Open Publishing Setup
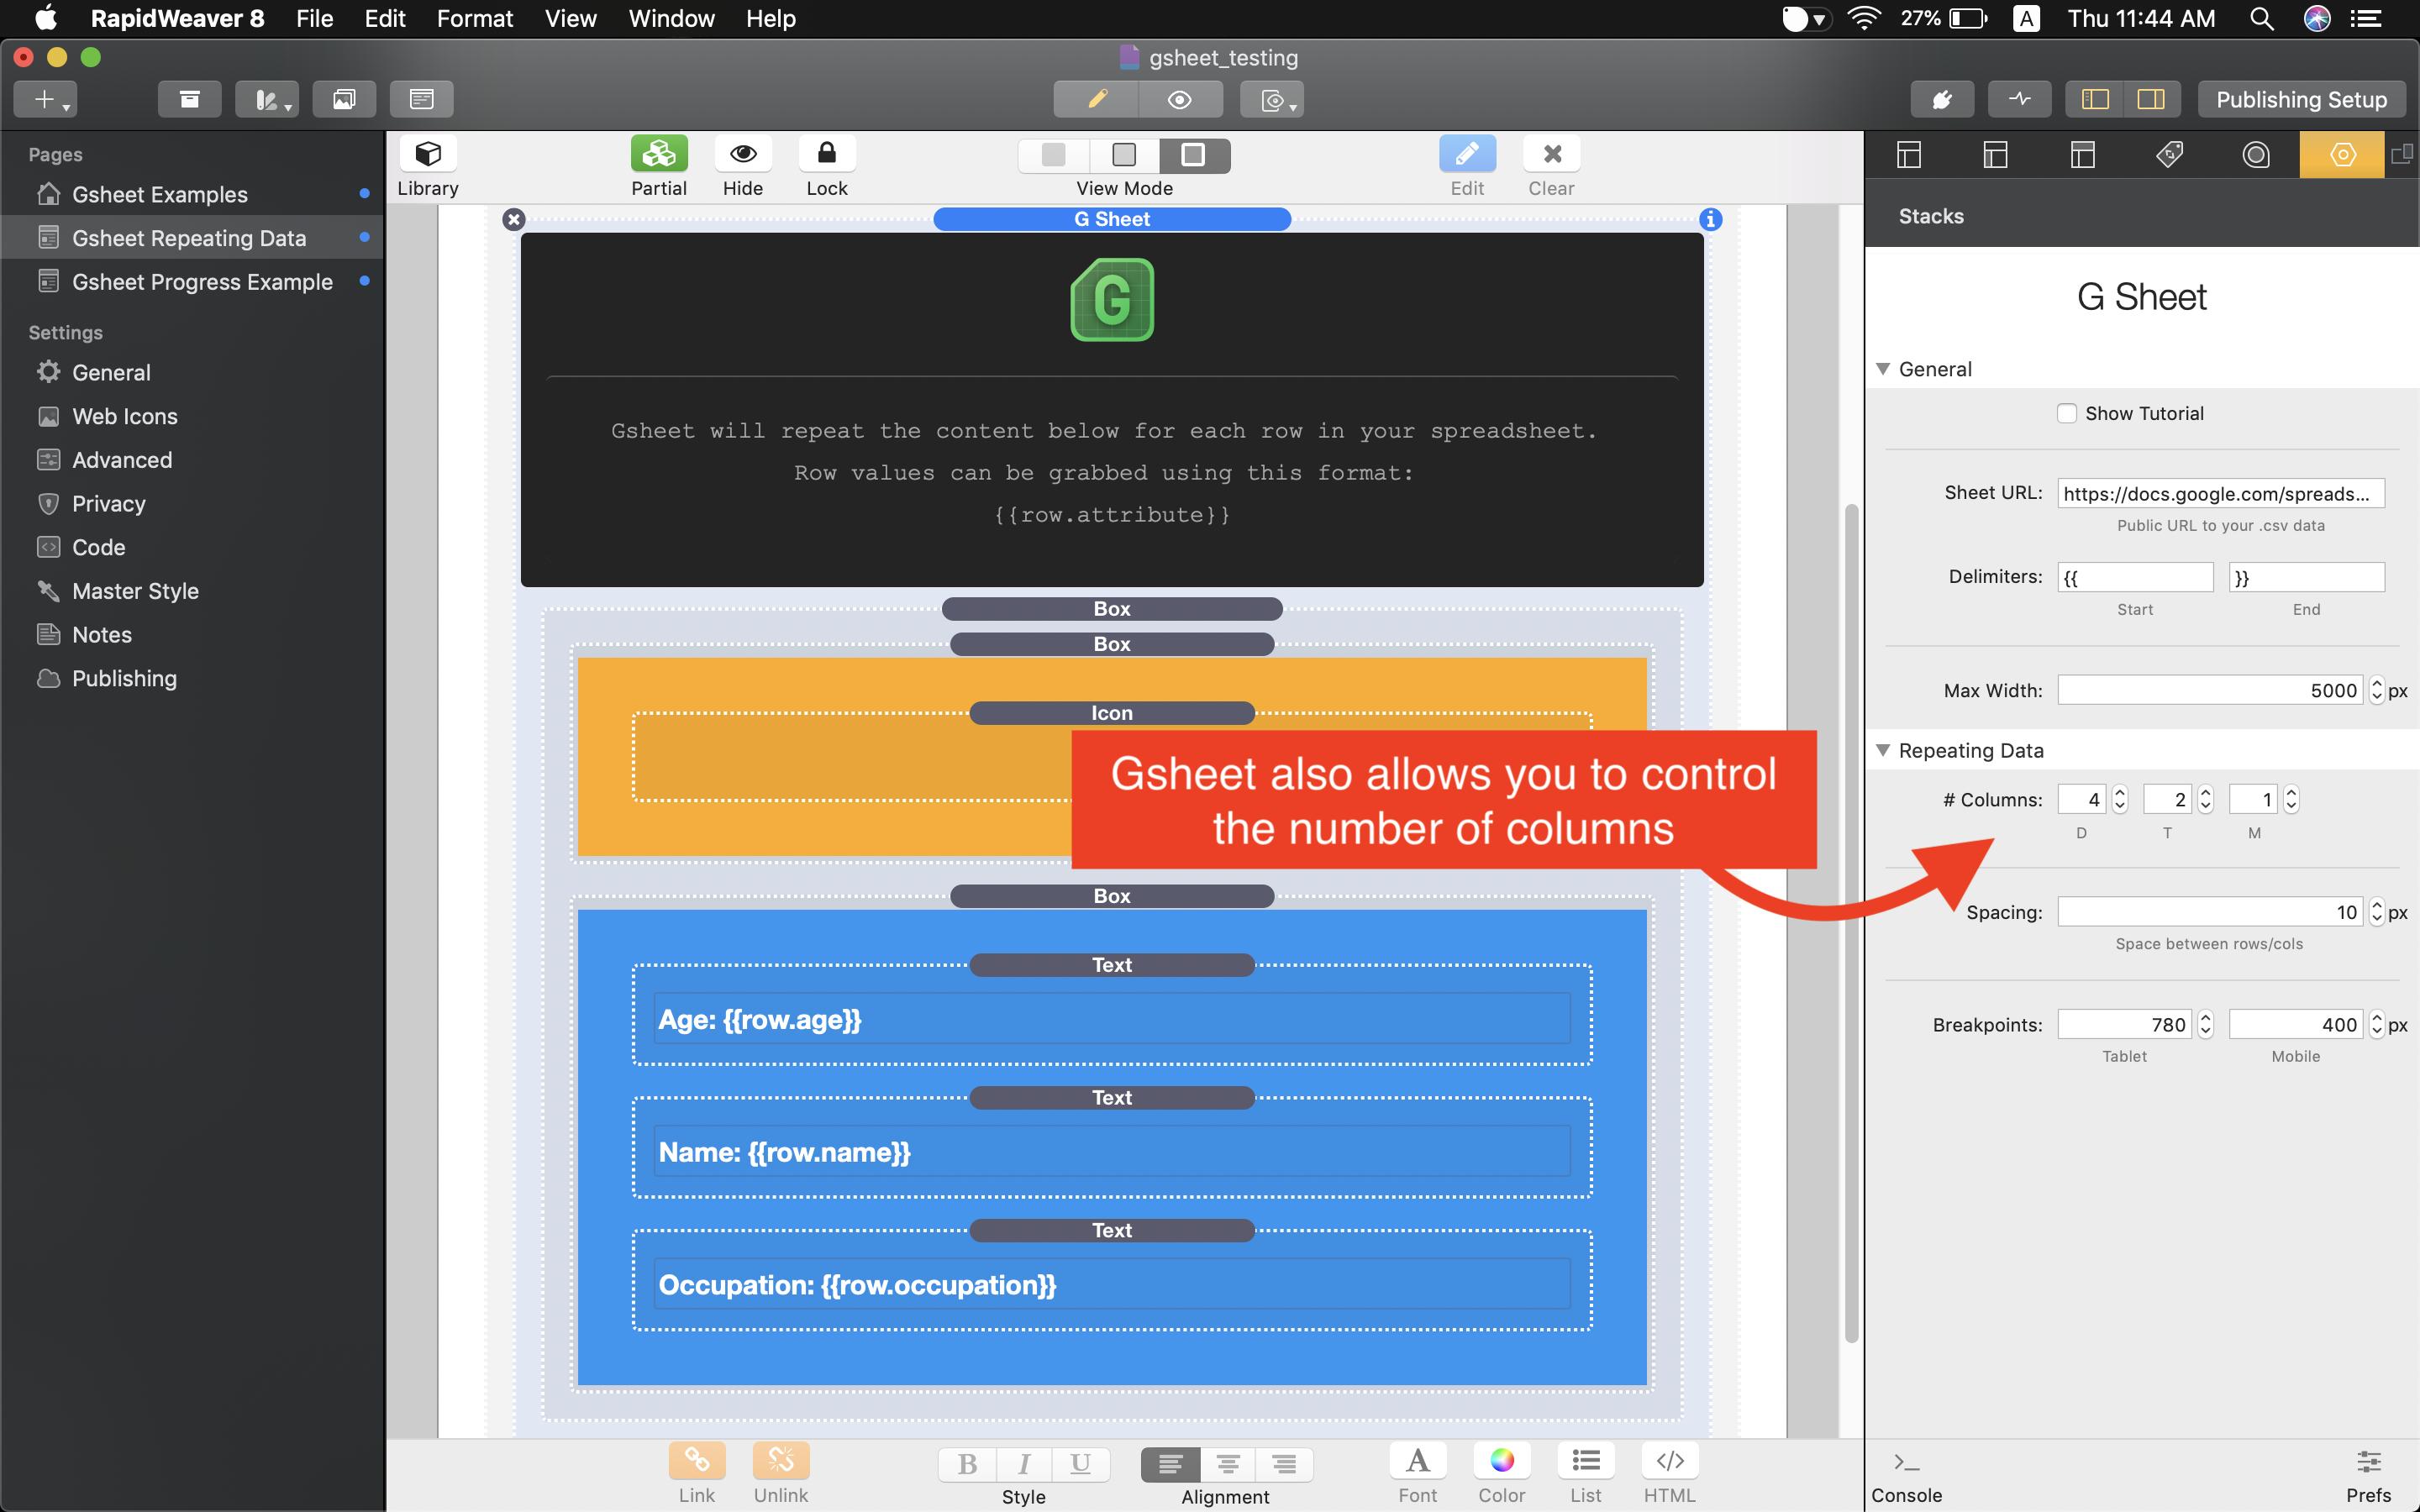The width and height of the screenshot is (2420, 1512). tap(2301, 99)
